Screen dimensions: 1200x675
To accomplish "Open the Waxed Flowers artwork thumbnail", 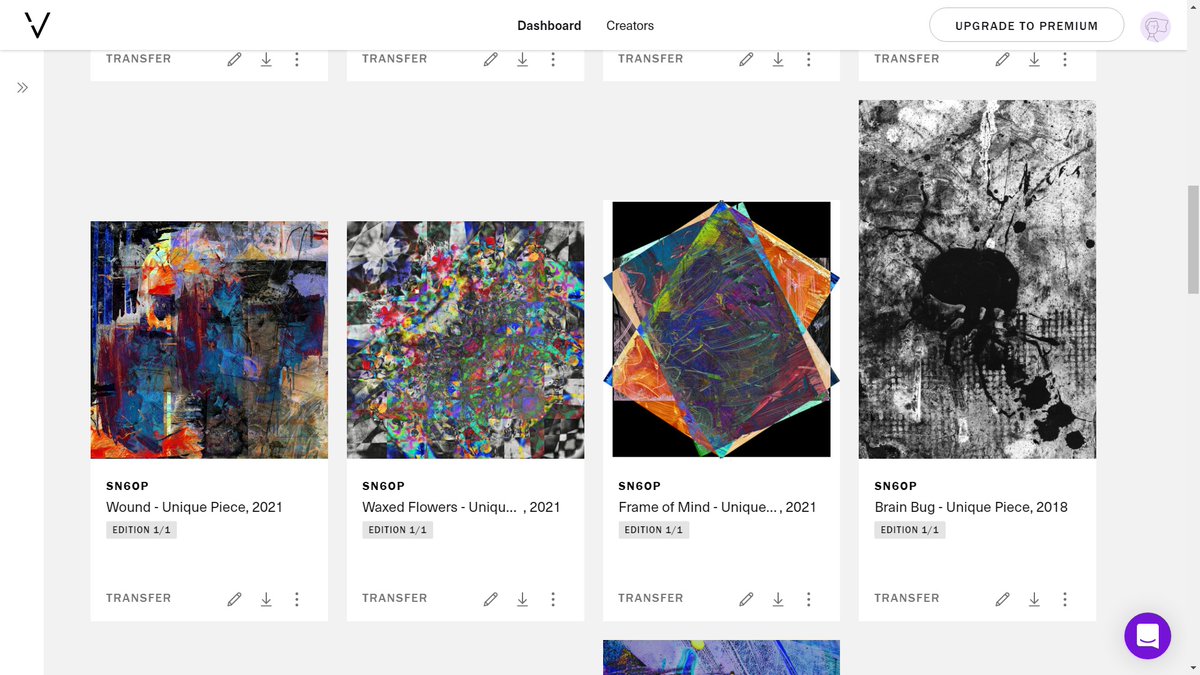I will [465, 340].
